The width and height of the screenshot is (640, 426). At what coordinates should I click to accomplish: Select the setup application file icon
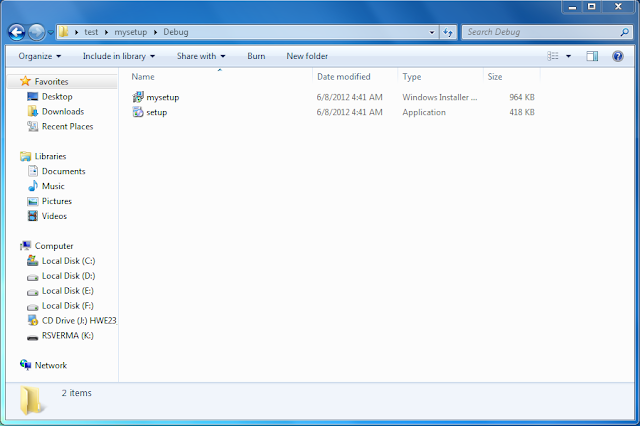pos(138,112)
